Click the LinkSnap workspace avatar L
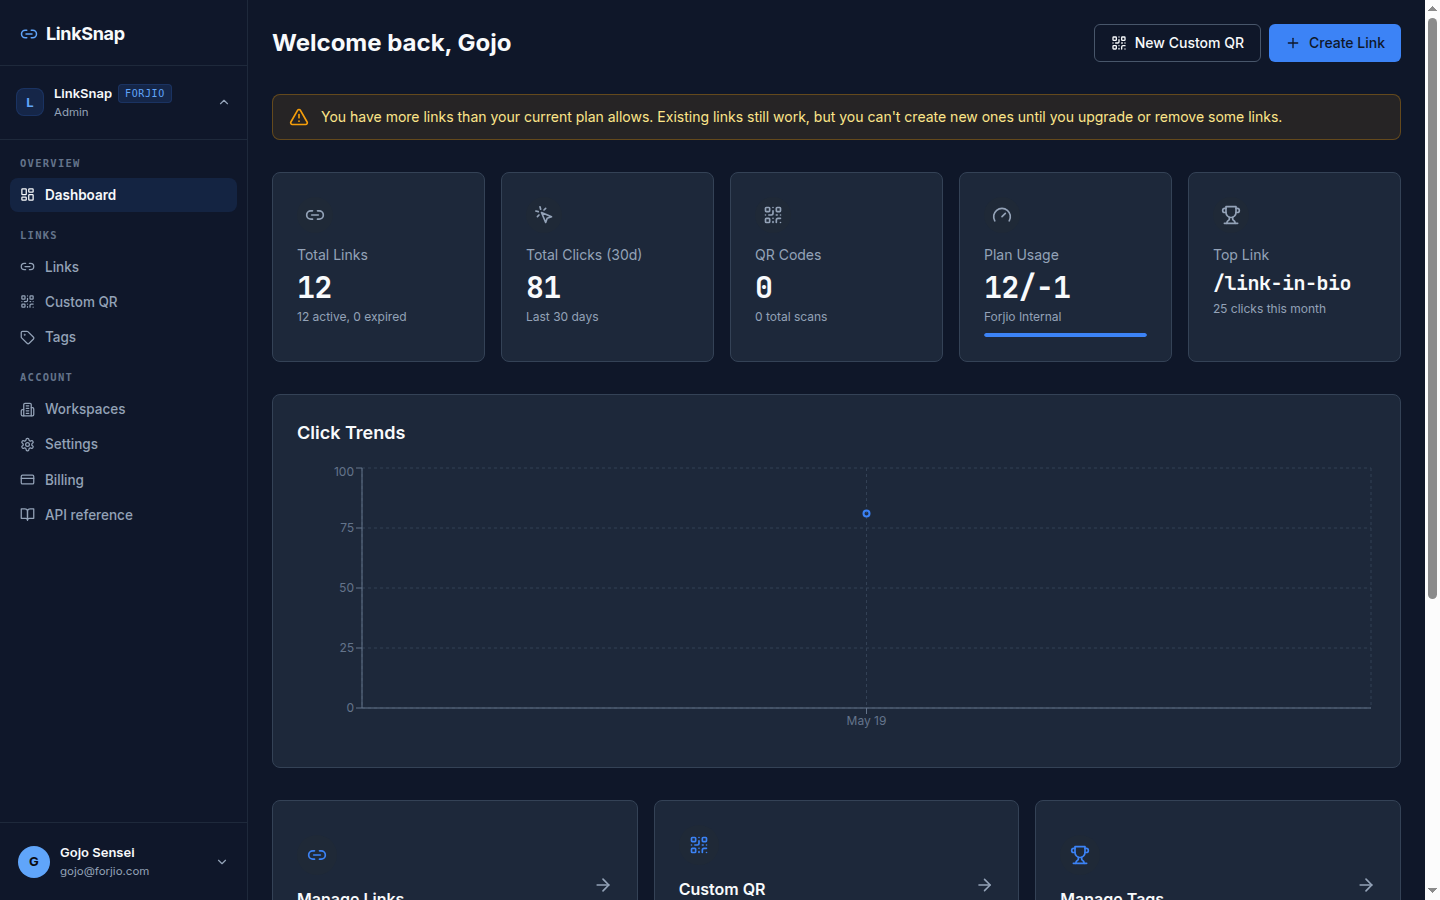1440x900 pixels. tap(30, 102)
